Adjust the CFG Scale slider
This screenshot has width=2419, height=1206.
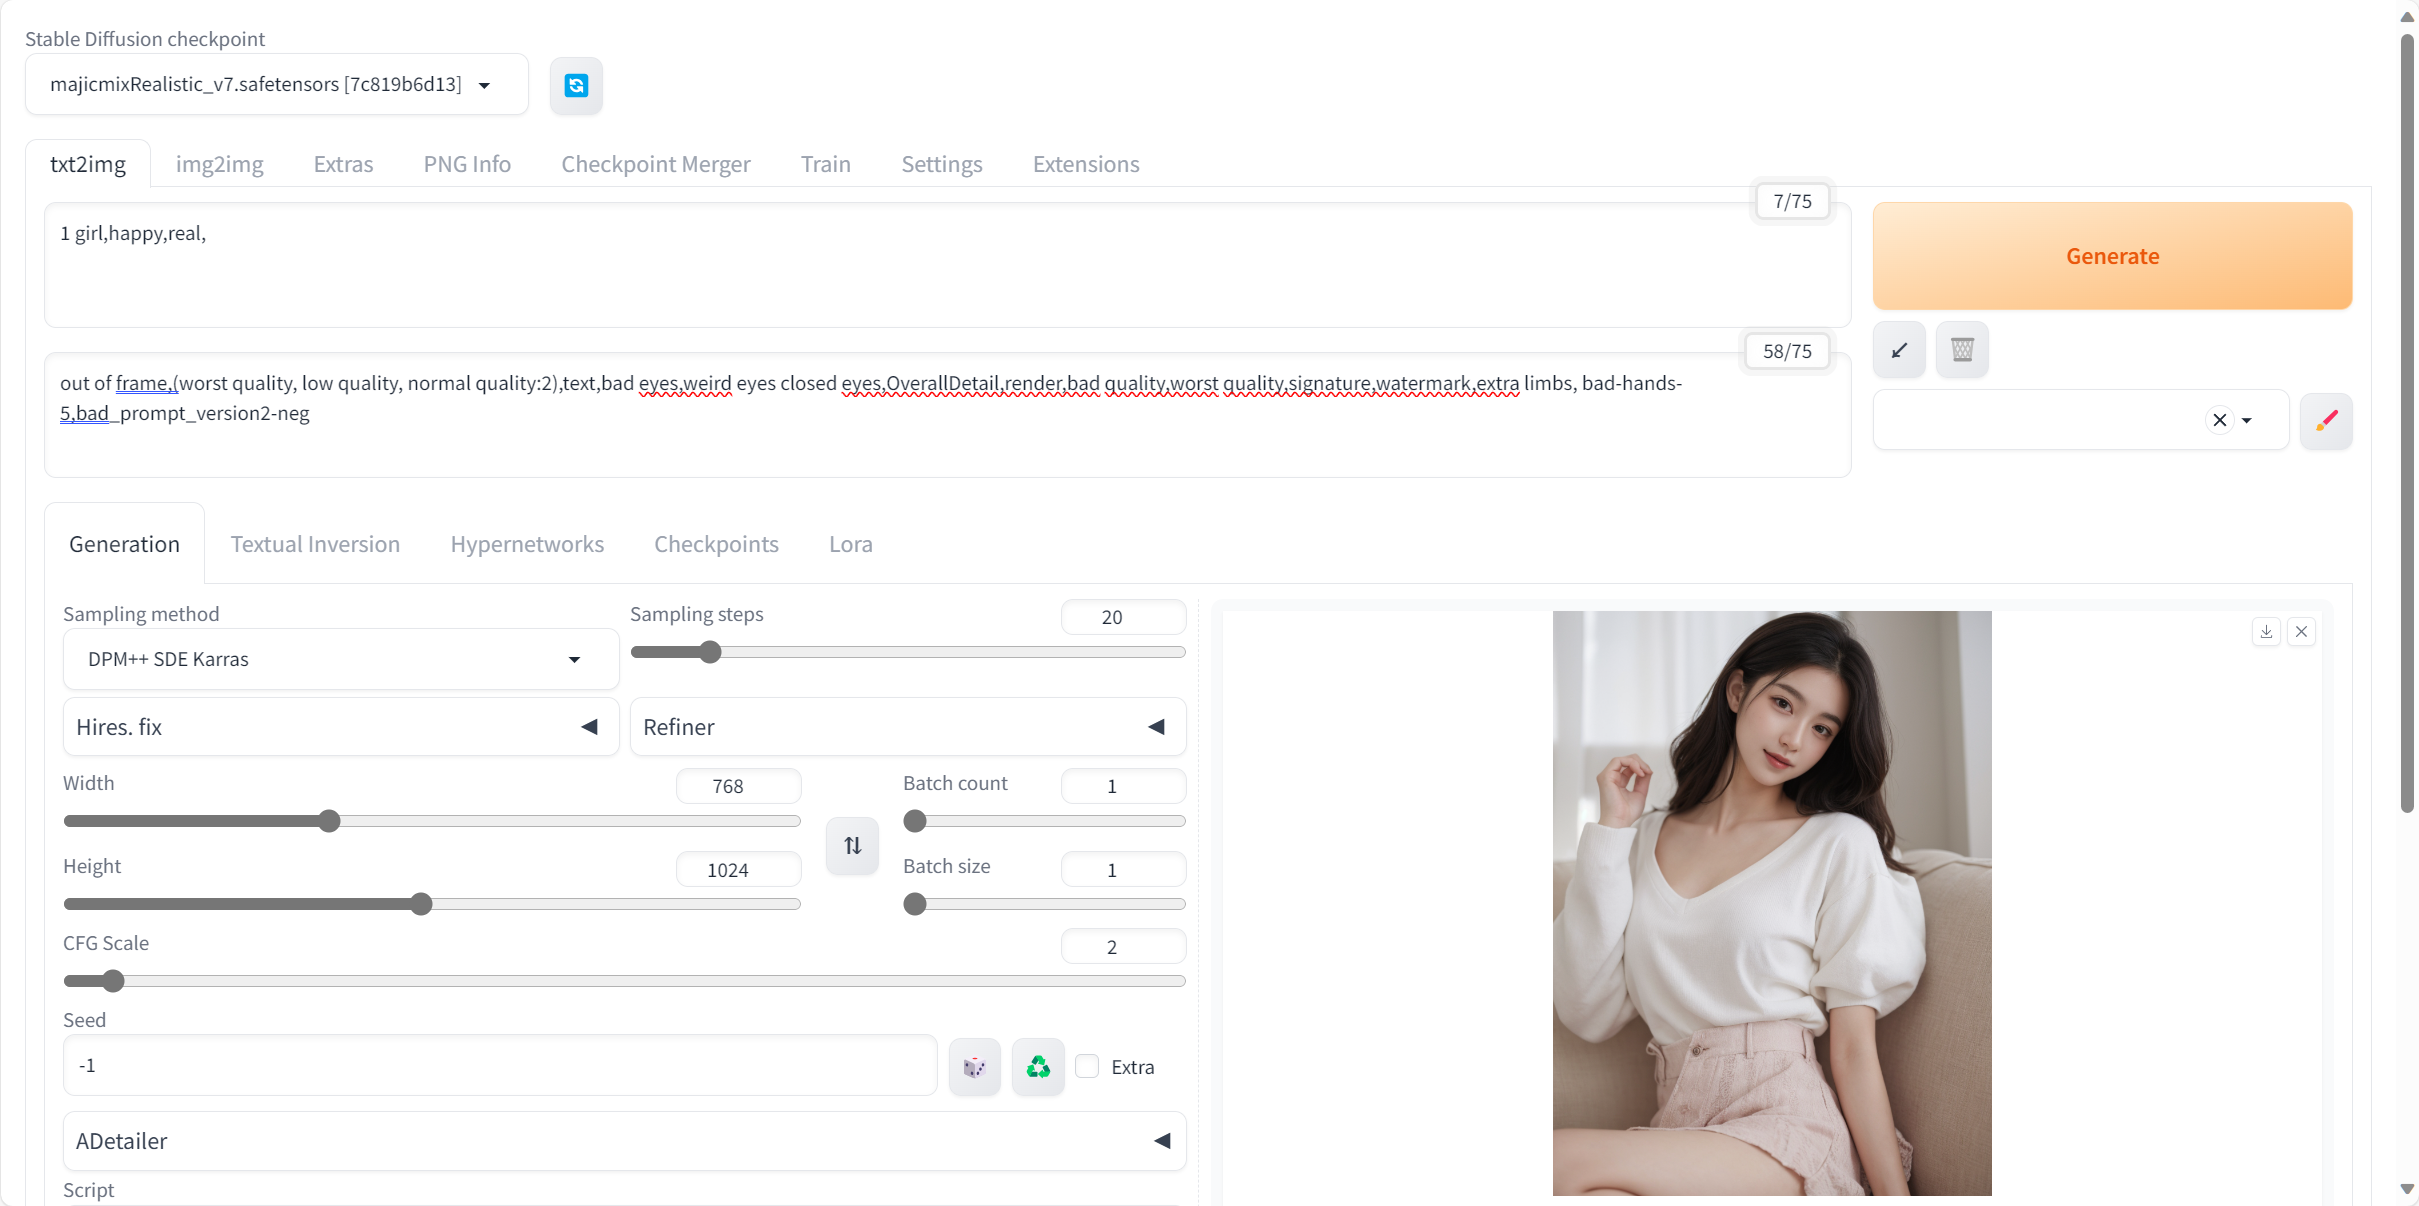coord(624,982)
